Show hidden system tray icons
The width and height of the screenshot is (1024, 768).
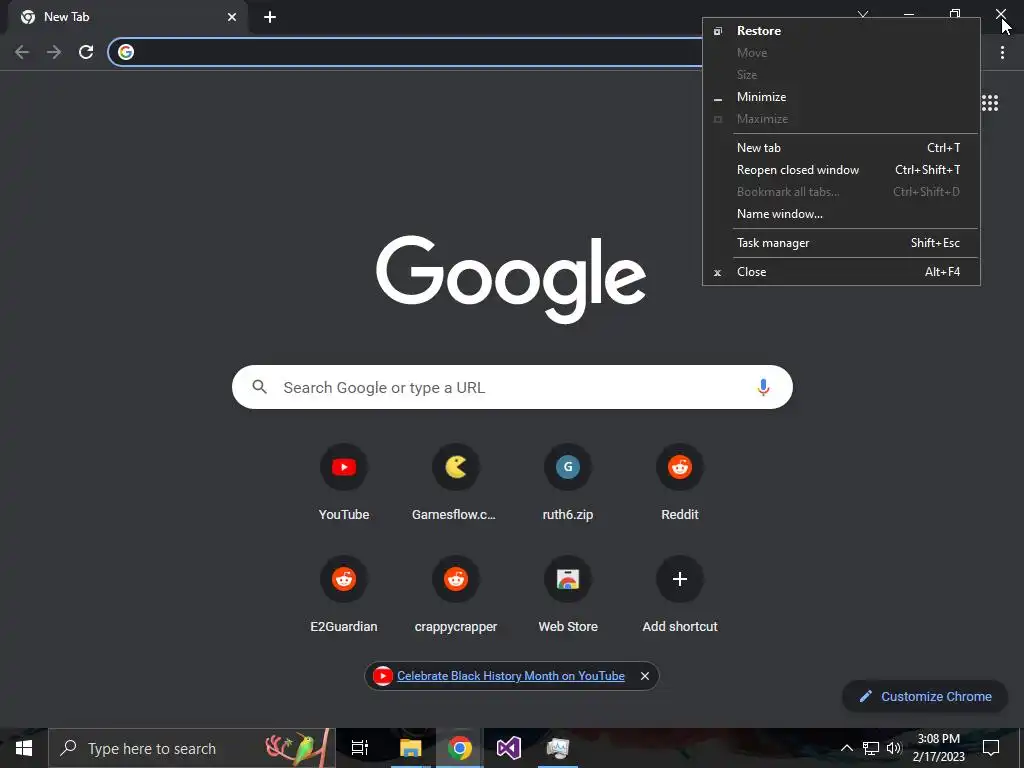pyautogui.click(x=846, y=748)
